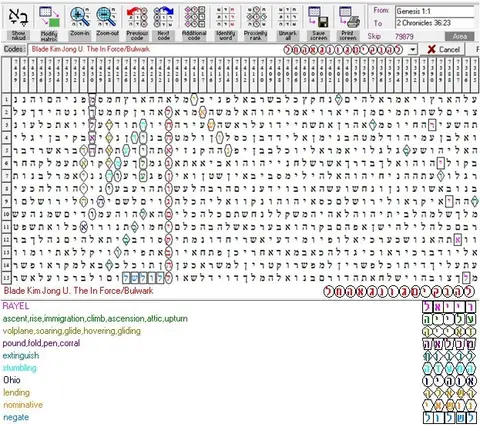
Task: Go to Next code with blue arrow icon
Action: 163,17
